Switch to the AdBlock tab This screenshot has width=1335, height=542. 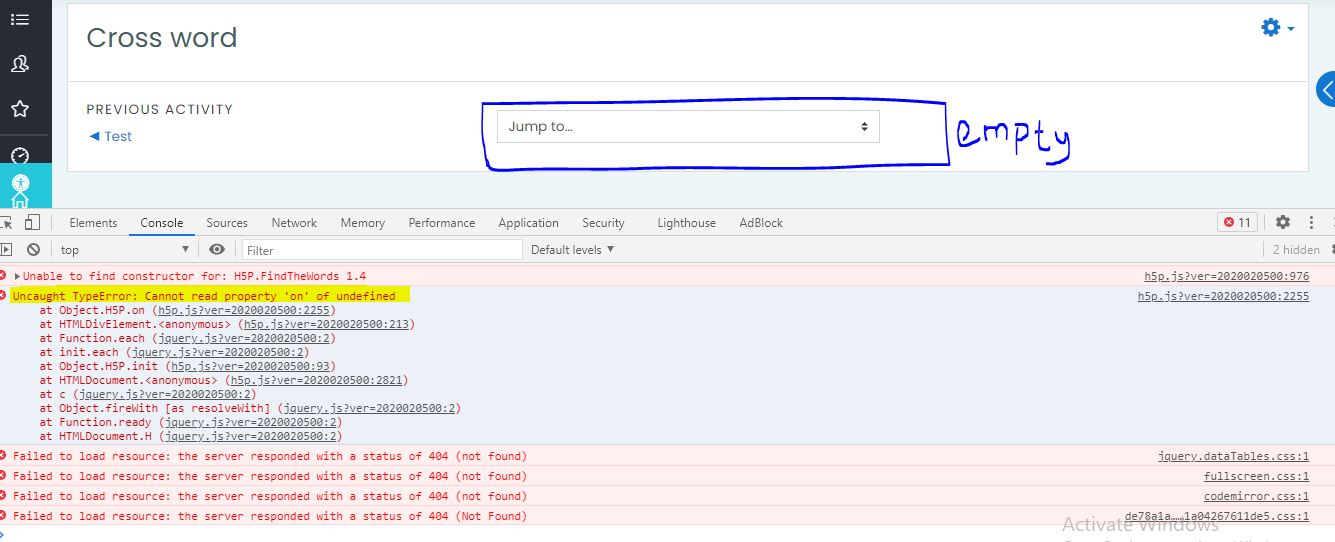click(x=761, y=223)
